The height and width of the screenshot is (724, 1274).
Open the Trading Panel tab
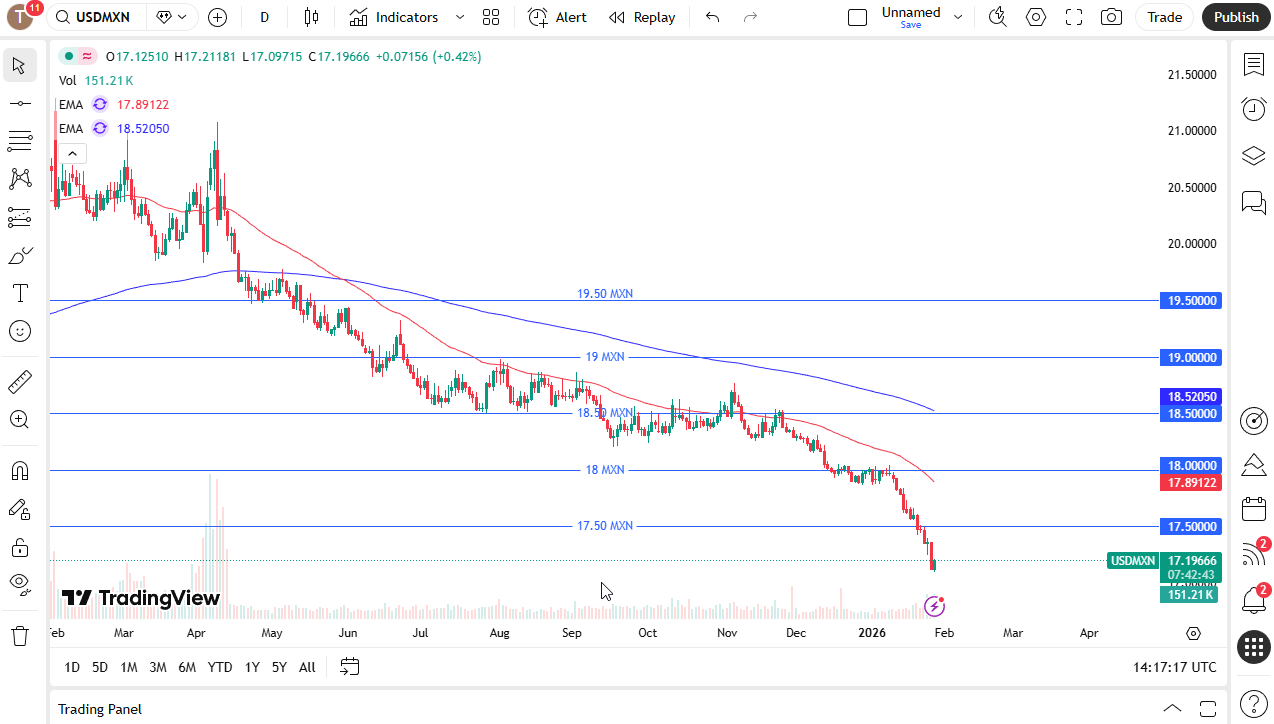(100, 708)
